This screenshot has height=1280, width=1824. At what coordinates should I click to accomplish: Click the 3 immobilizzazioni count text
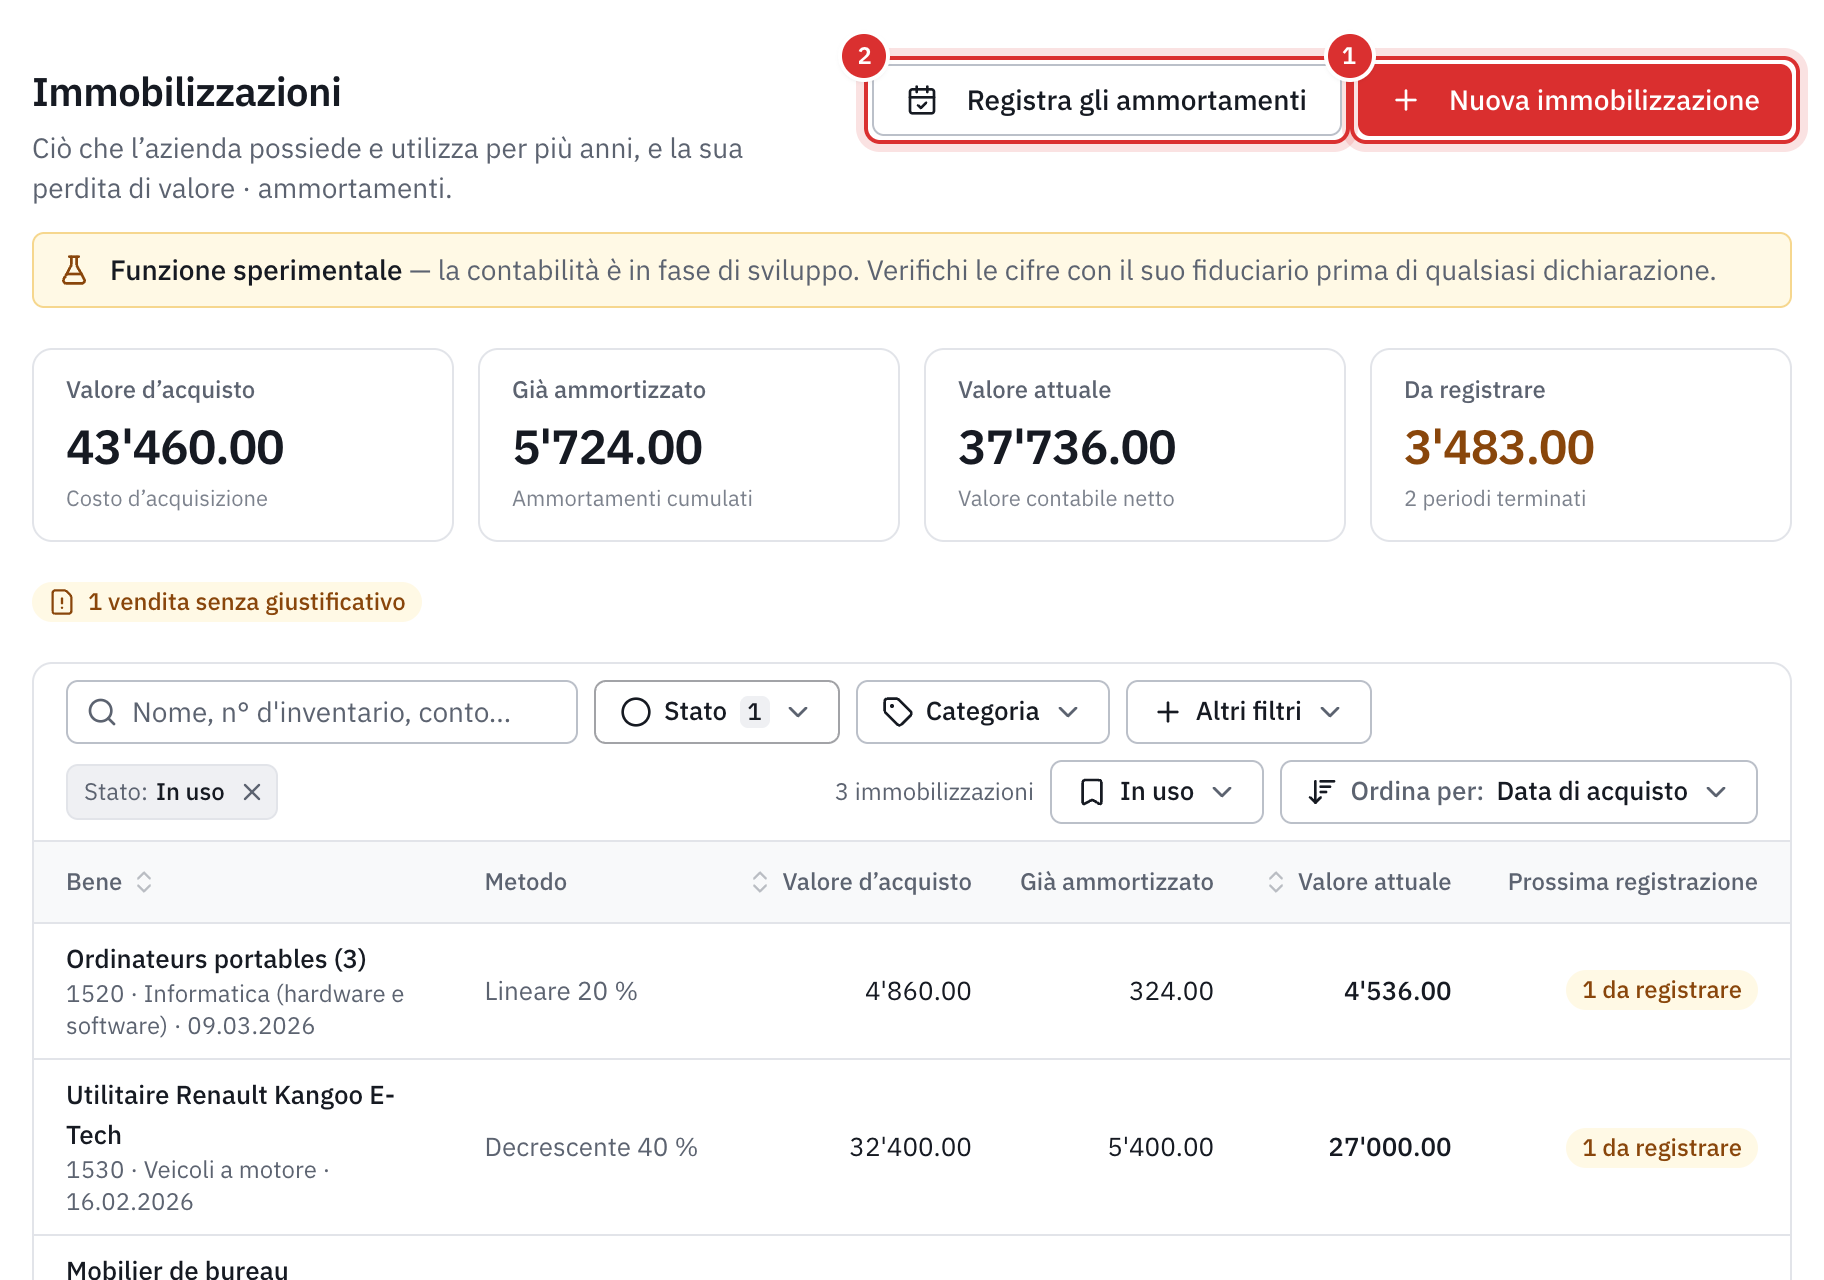pyautogui.click(x=934, y=792)
